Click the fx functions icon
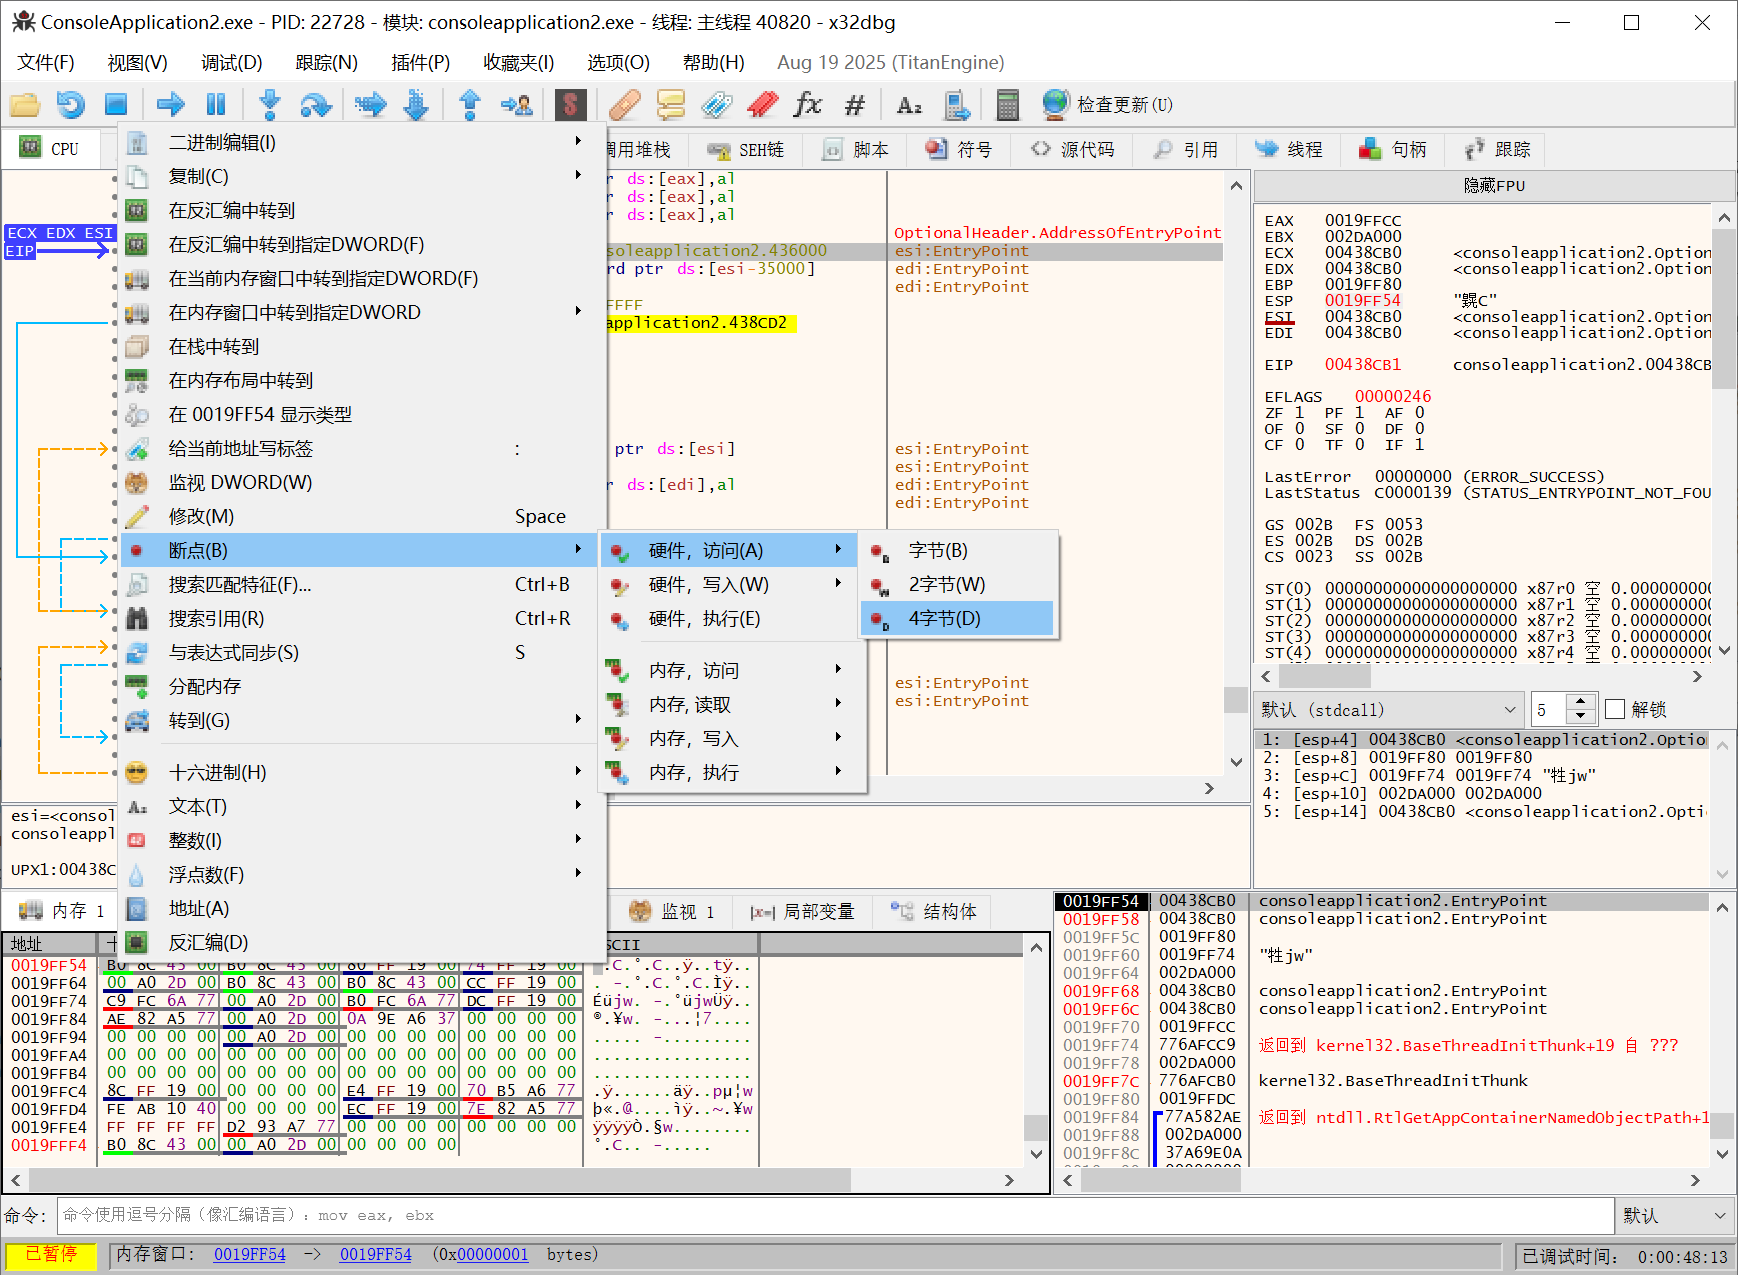This screenshot has height=1275, width=1738. coord(807,105)
